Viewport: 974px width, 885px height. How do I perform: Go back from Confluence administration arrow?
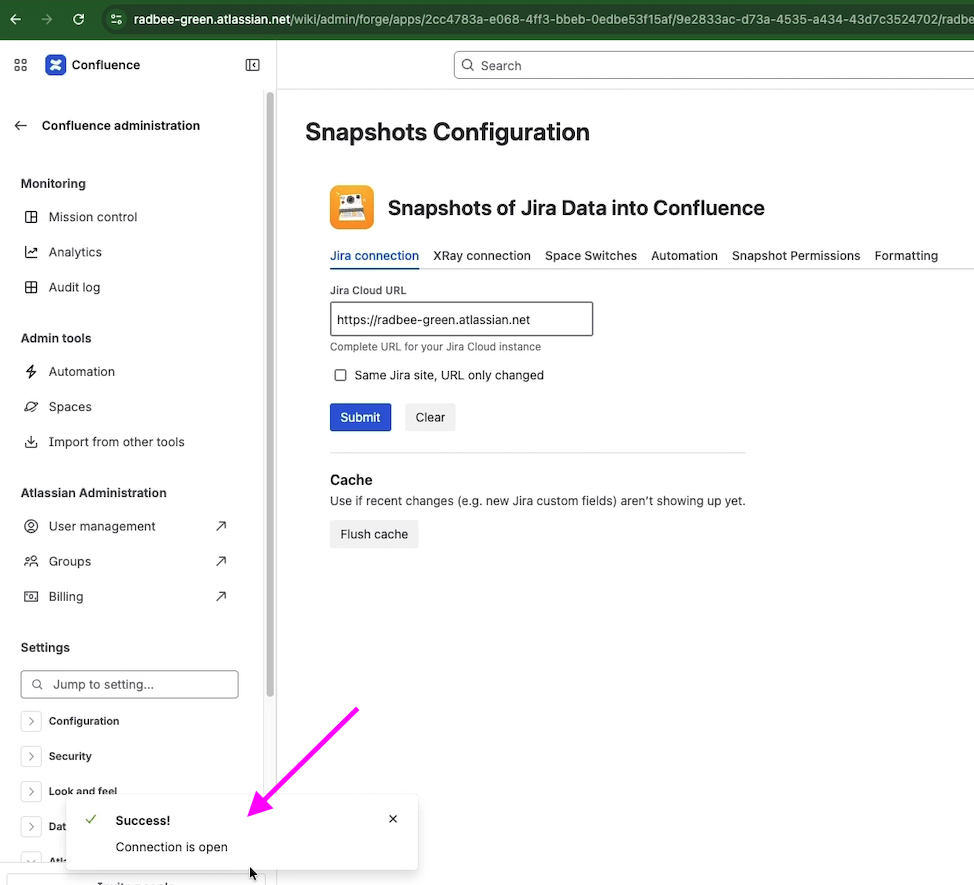20,125
